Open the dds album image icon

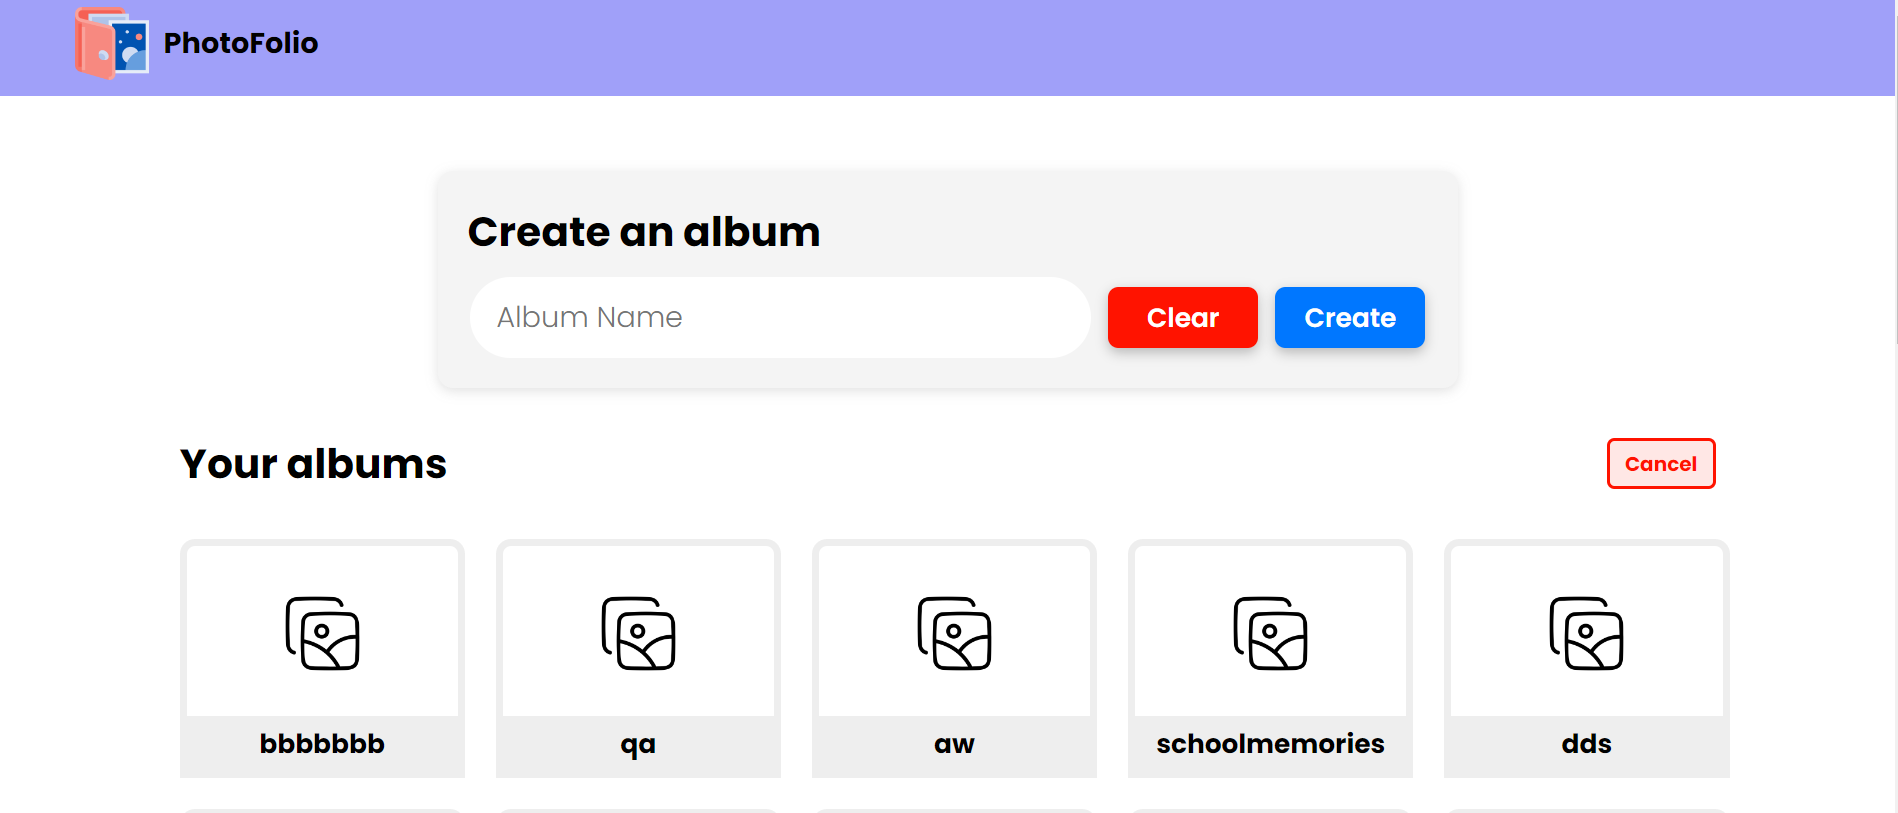1586,633
